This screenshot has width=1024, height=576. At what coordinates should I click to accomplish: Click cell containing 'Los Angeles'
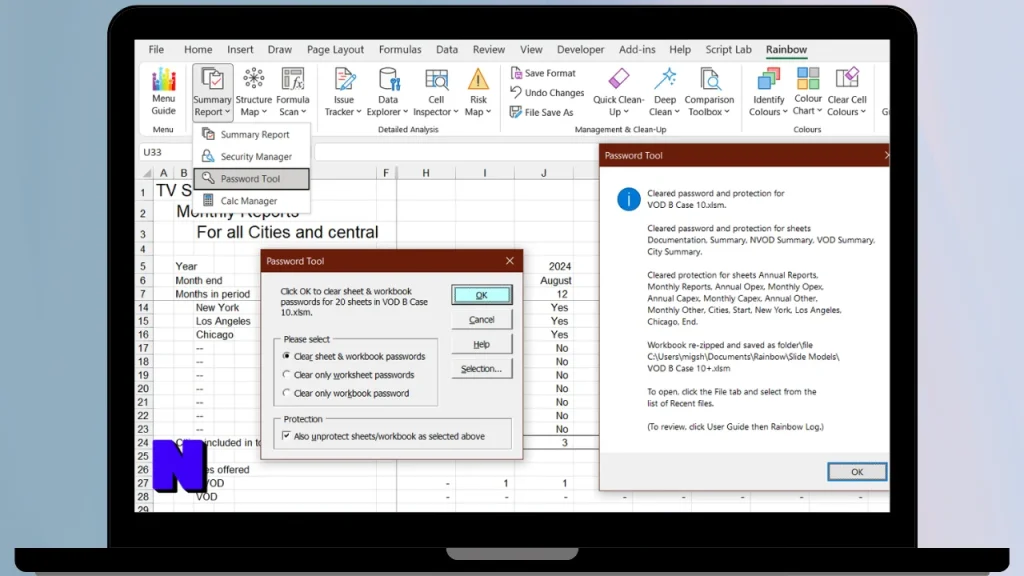pos(223,321)
